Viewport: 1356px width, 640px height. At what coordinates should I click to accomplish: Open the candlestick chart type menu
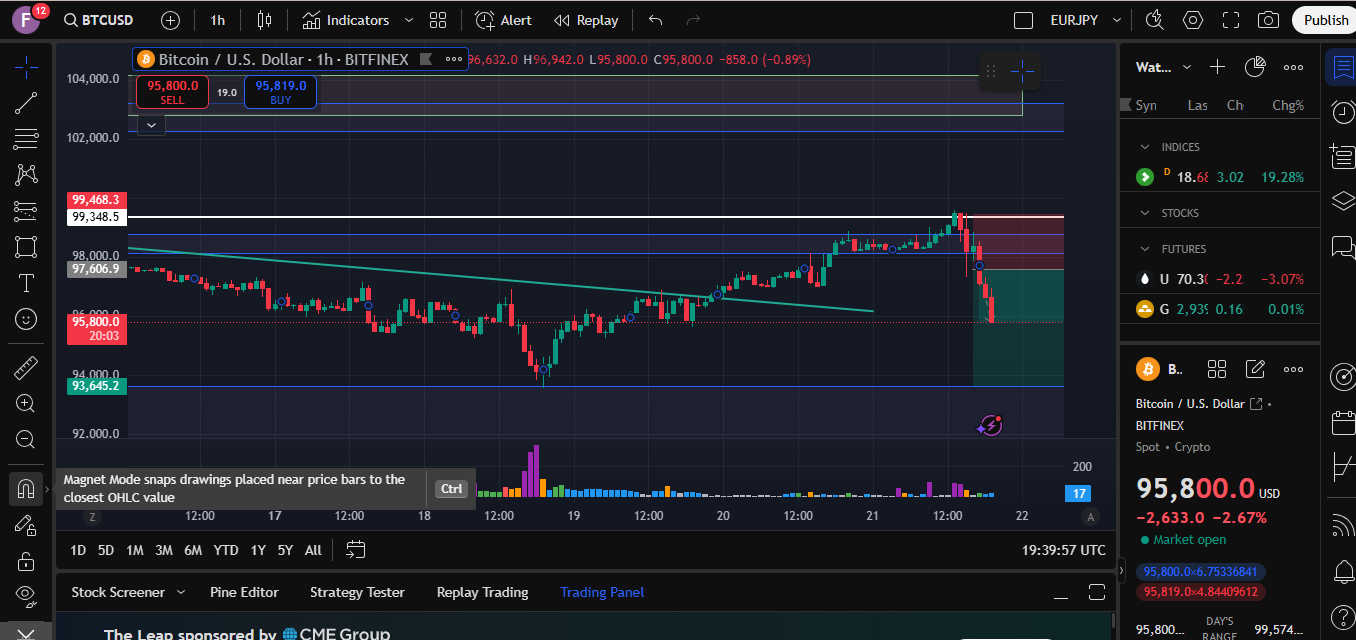(x=264, y=20)
